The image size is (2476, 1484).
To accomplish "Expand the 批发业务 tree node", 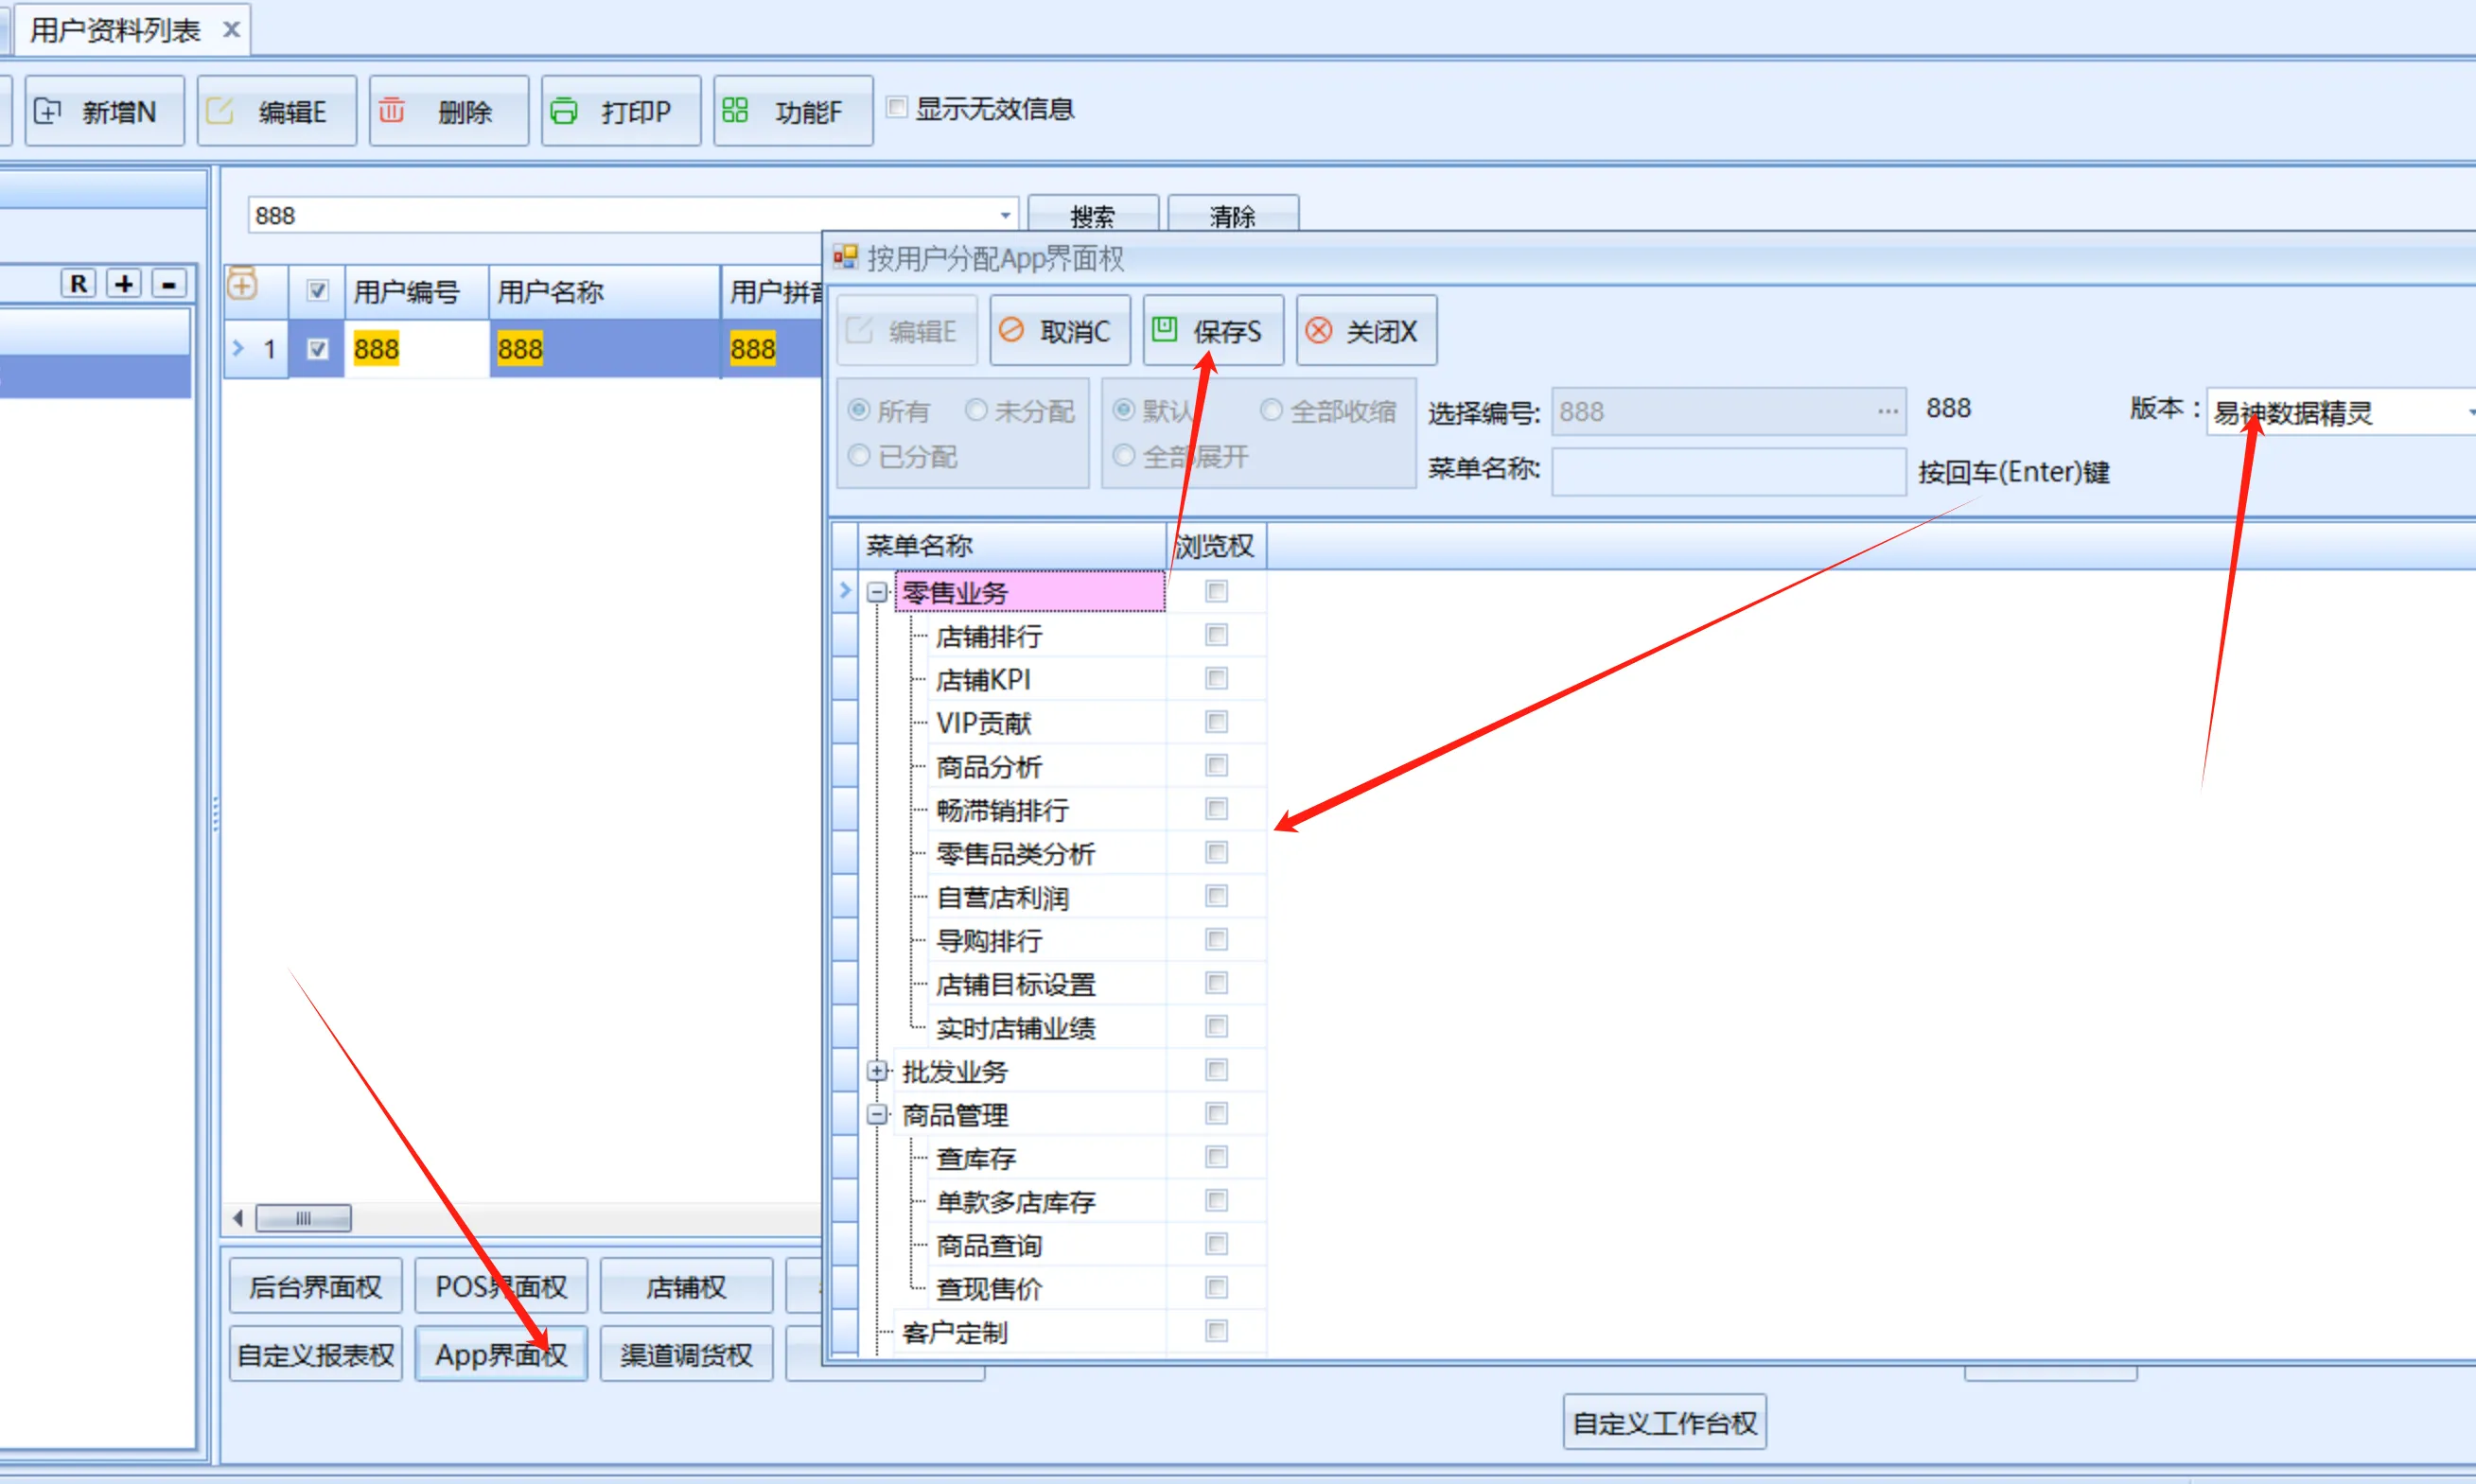I will tap(877, 1071).
